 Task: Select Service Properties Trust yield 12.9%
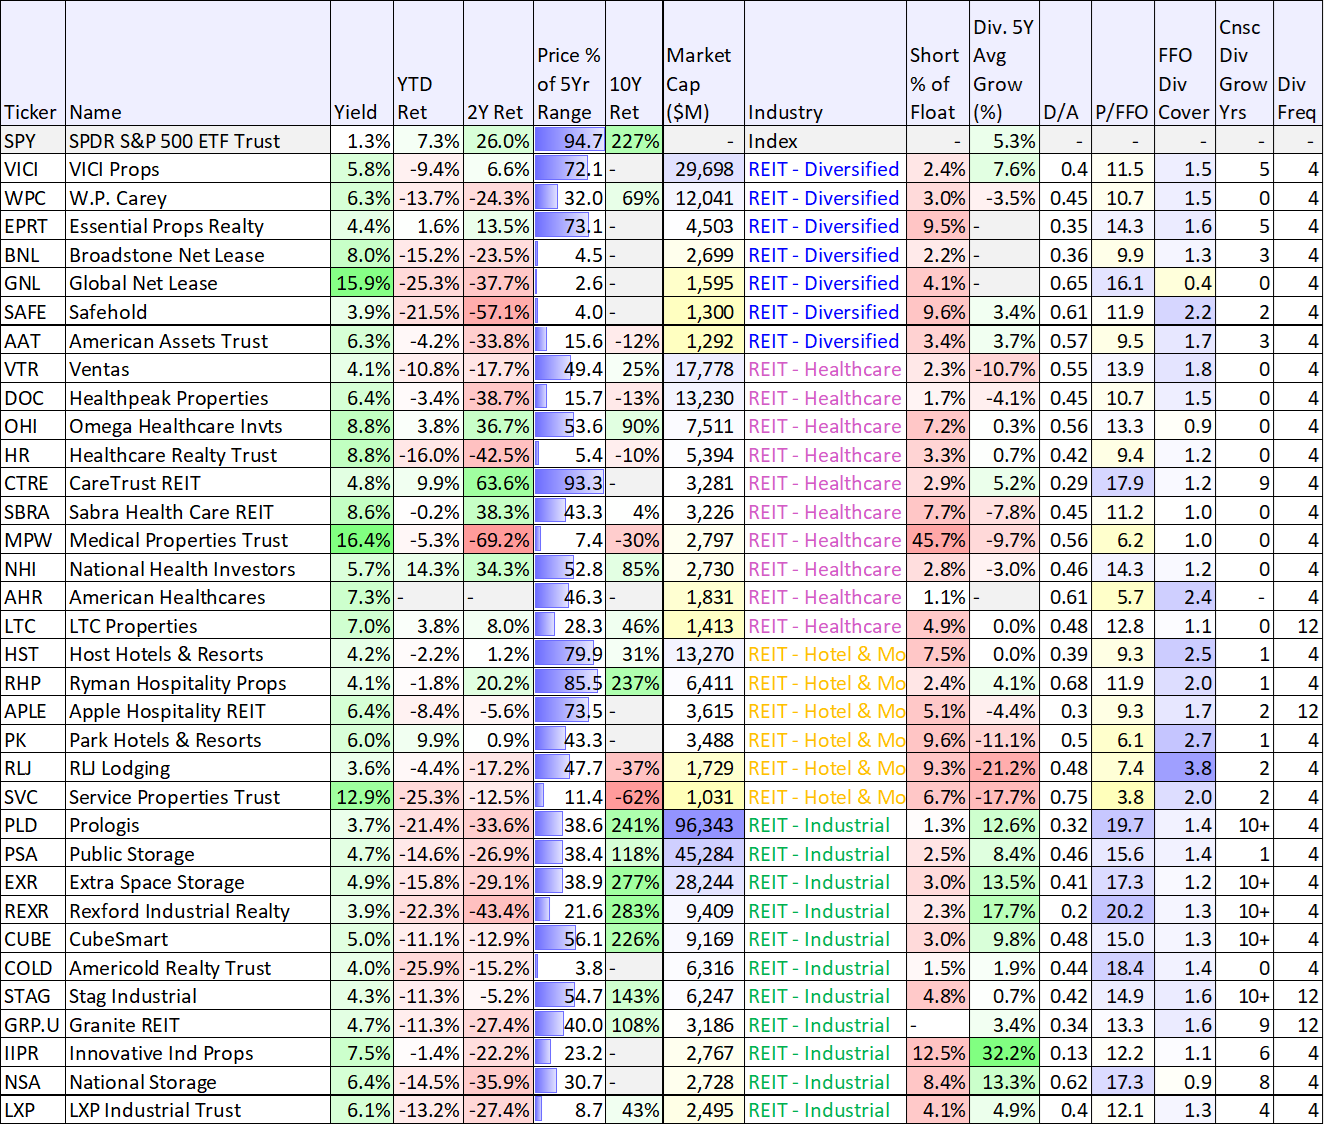click(x=362, y=797)
